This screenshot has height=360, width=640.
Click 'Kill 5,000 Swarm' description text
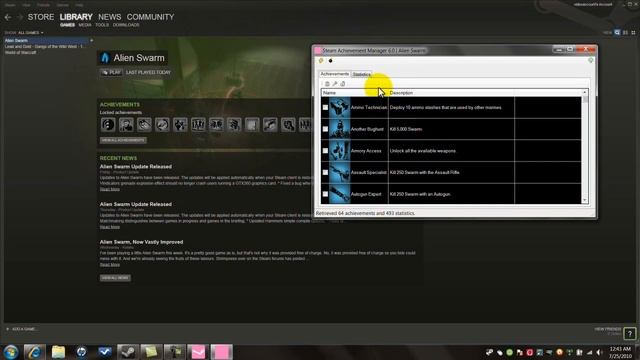pyautogui.click(x=406, y=129)
